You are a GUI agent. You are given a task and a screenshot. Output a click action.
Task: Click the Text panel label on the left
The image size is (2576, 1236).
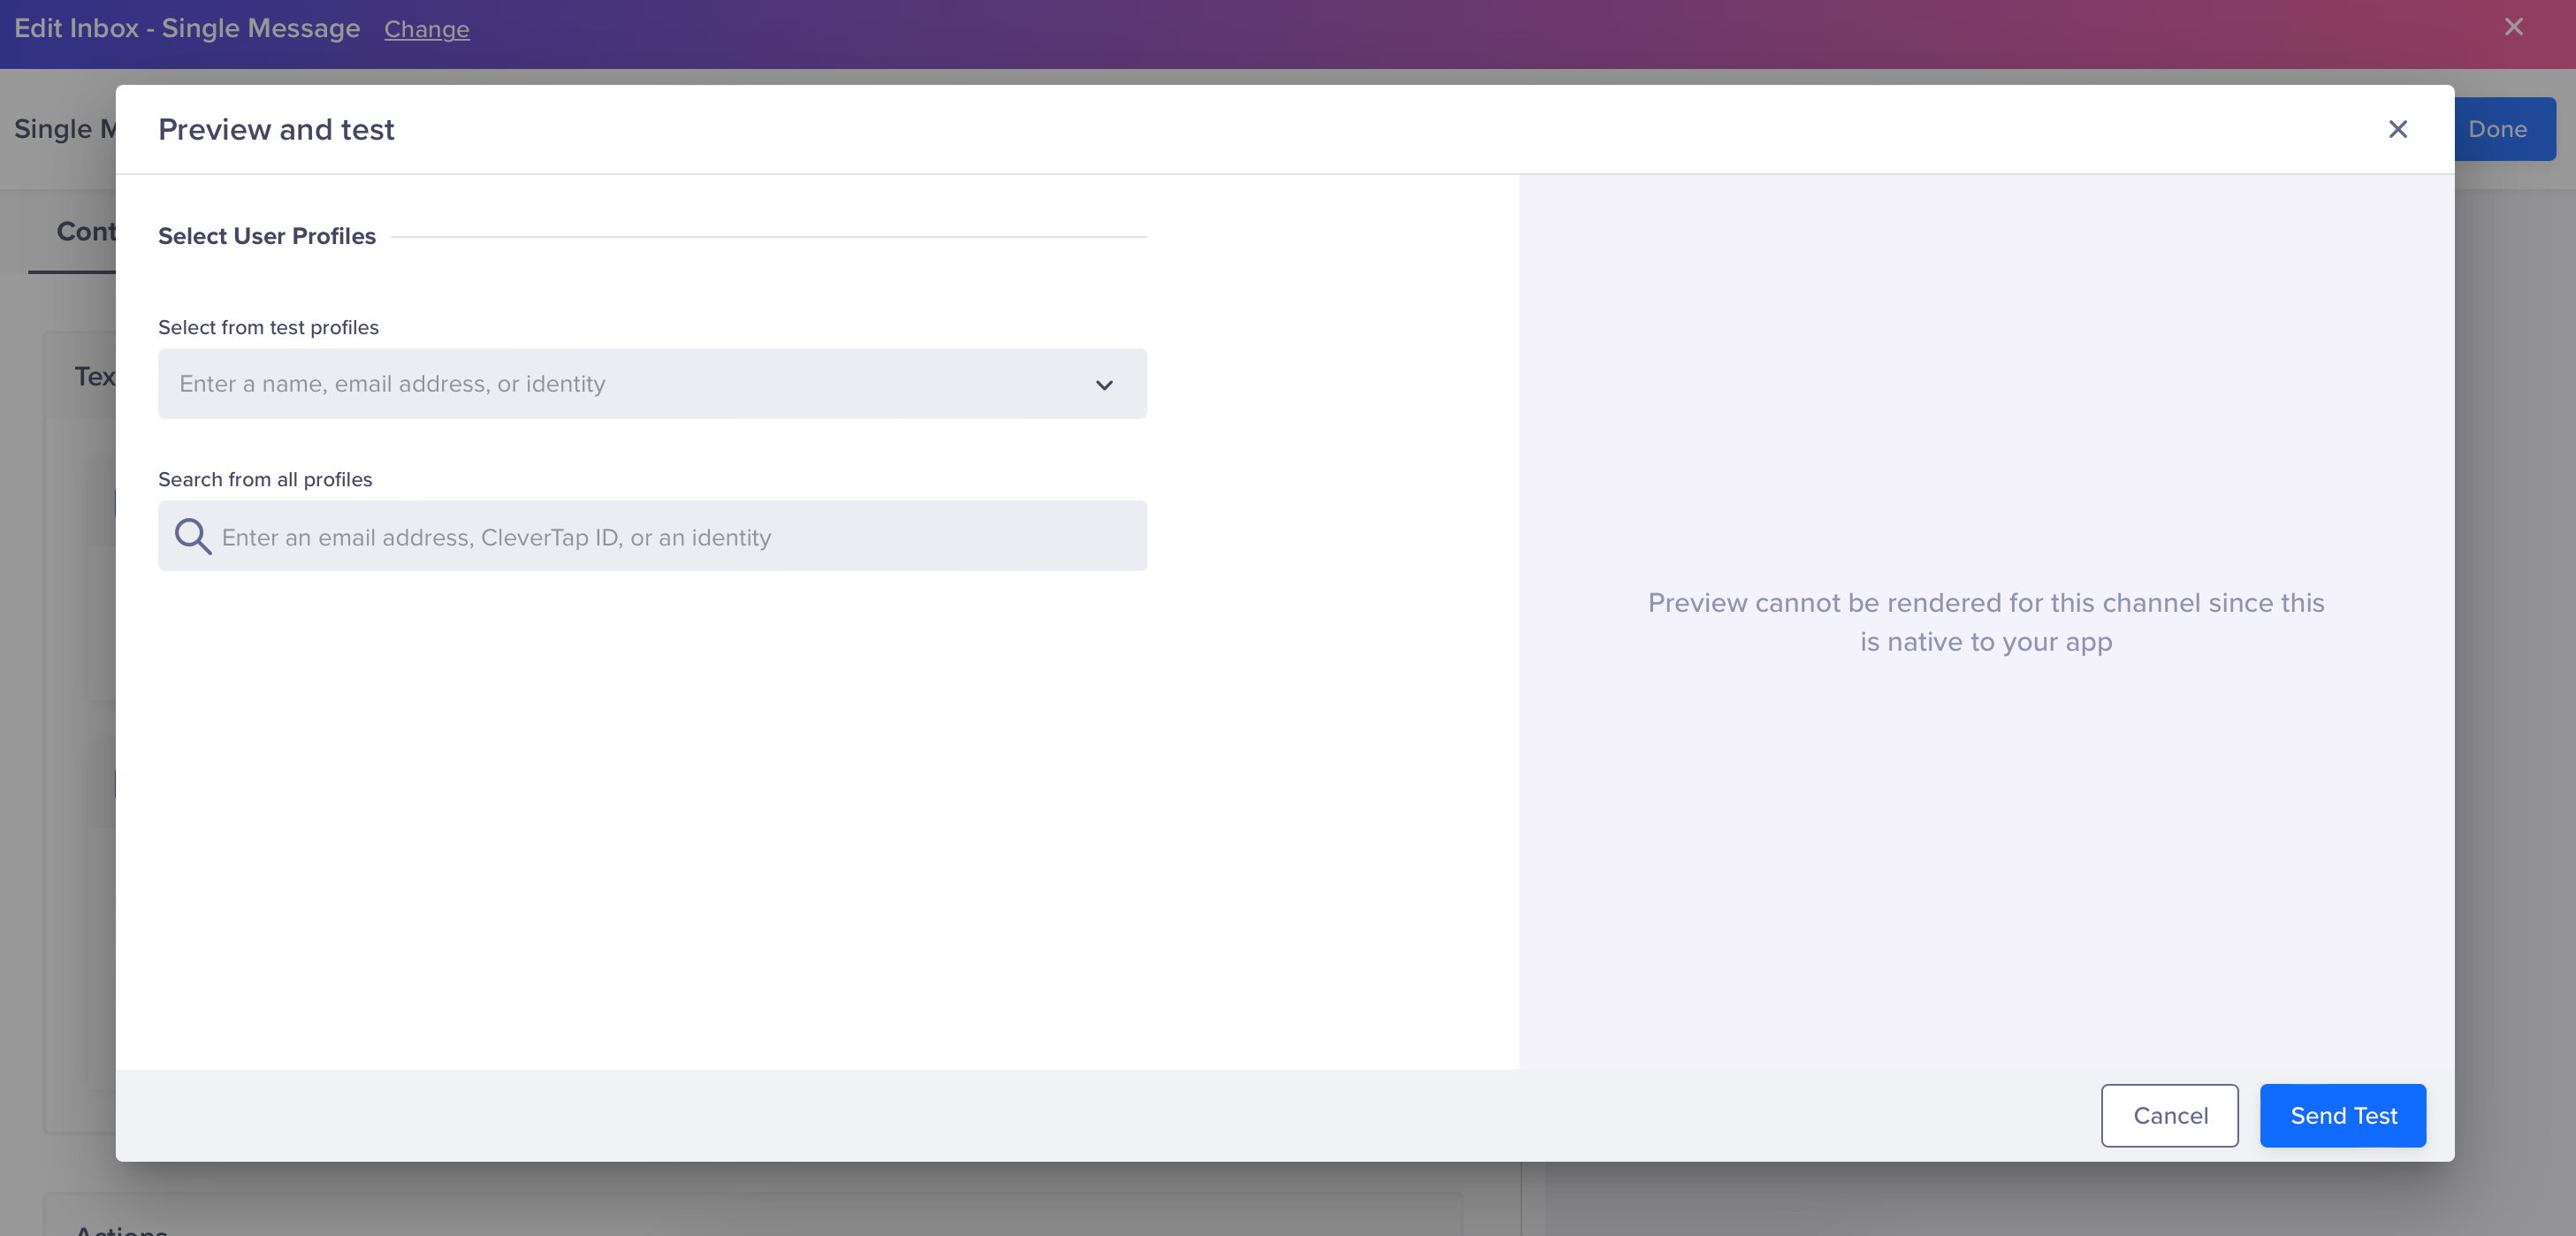[x=95, y=376]
